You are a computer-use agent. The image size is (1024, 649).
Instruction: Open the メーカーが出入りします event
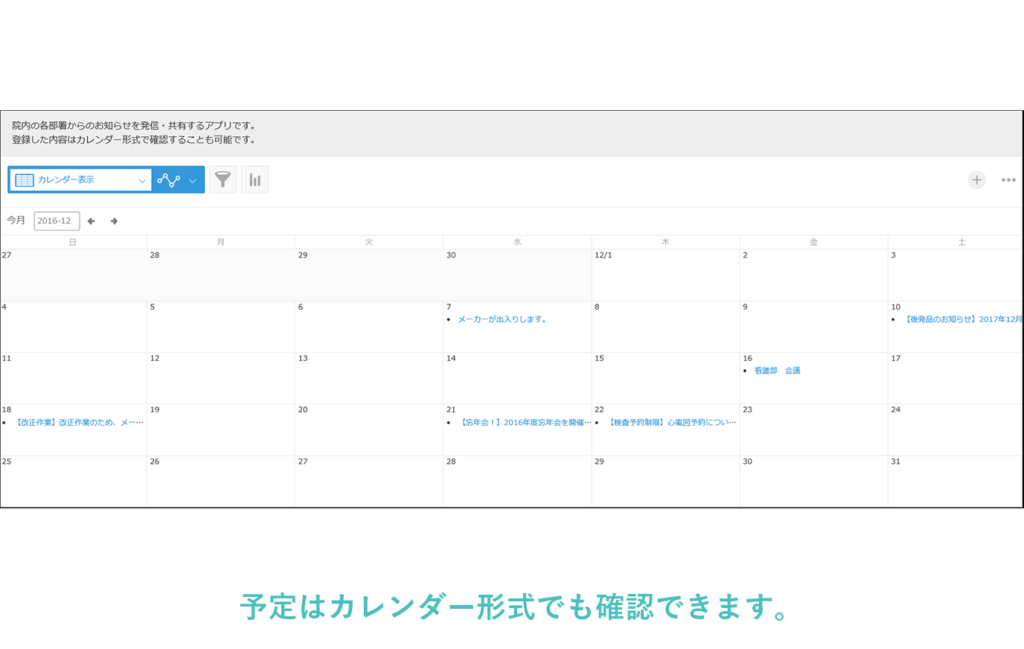502,320
